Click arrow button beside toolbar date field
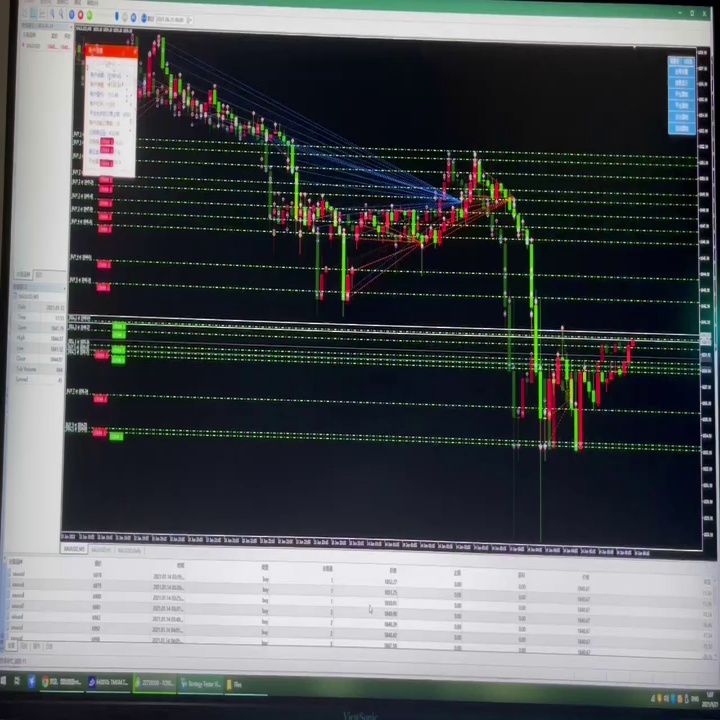The image size is (720, 720). [x=190, y=20]
